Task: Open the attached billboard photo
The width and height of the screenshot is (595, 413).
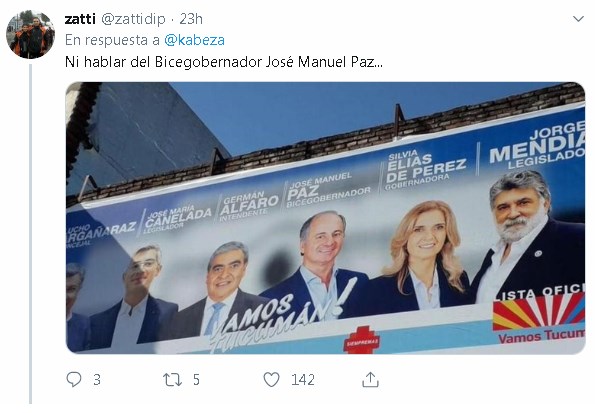Action: [325, 218]
